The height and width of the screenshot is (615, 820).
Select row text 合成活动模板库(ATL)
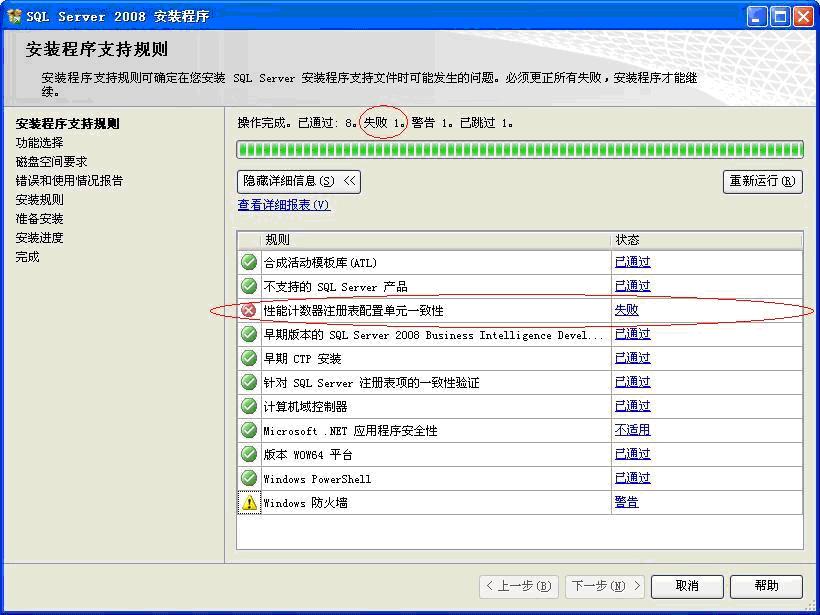[320, 263]
